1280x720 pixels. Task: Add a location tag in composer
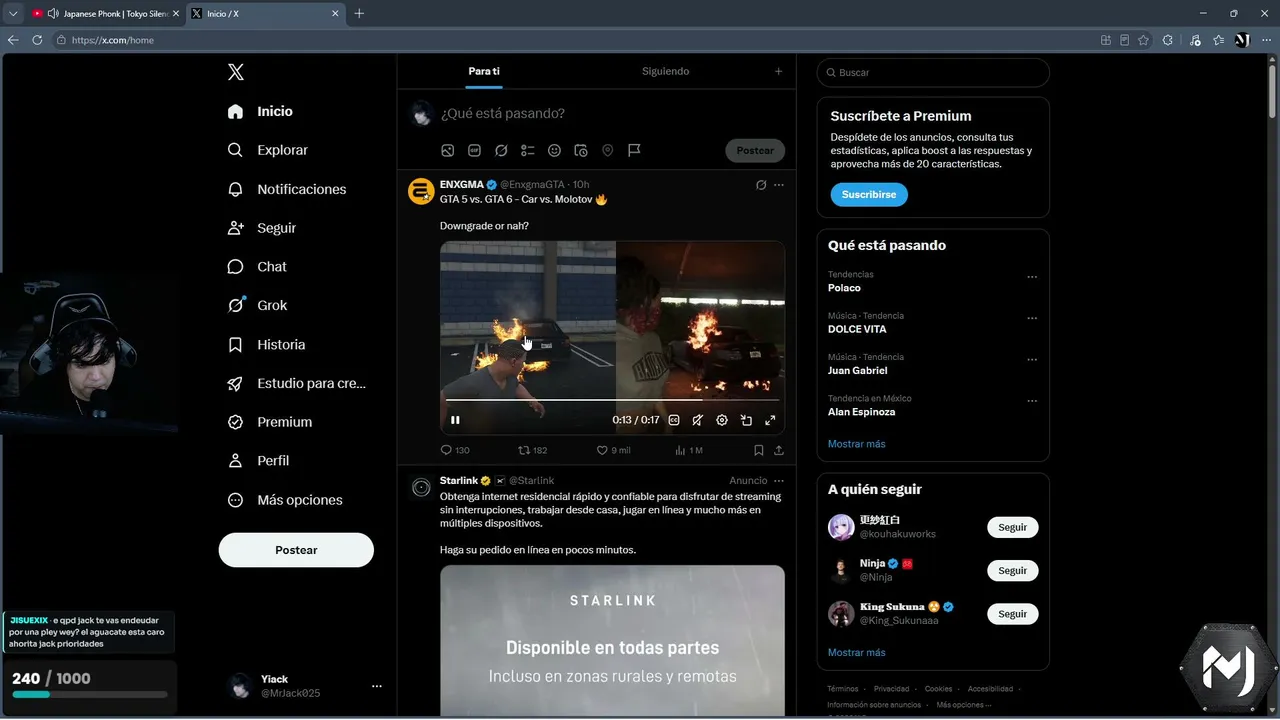[x=607, y=150]
